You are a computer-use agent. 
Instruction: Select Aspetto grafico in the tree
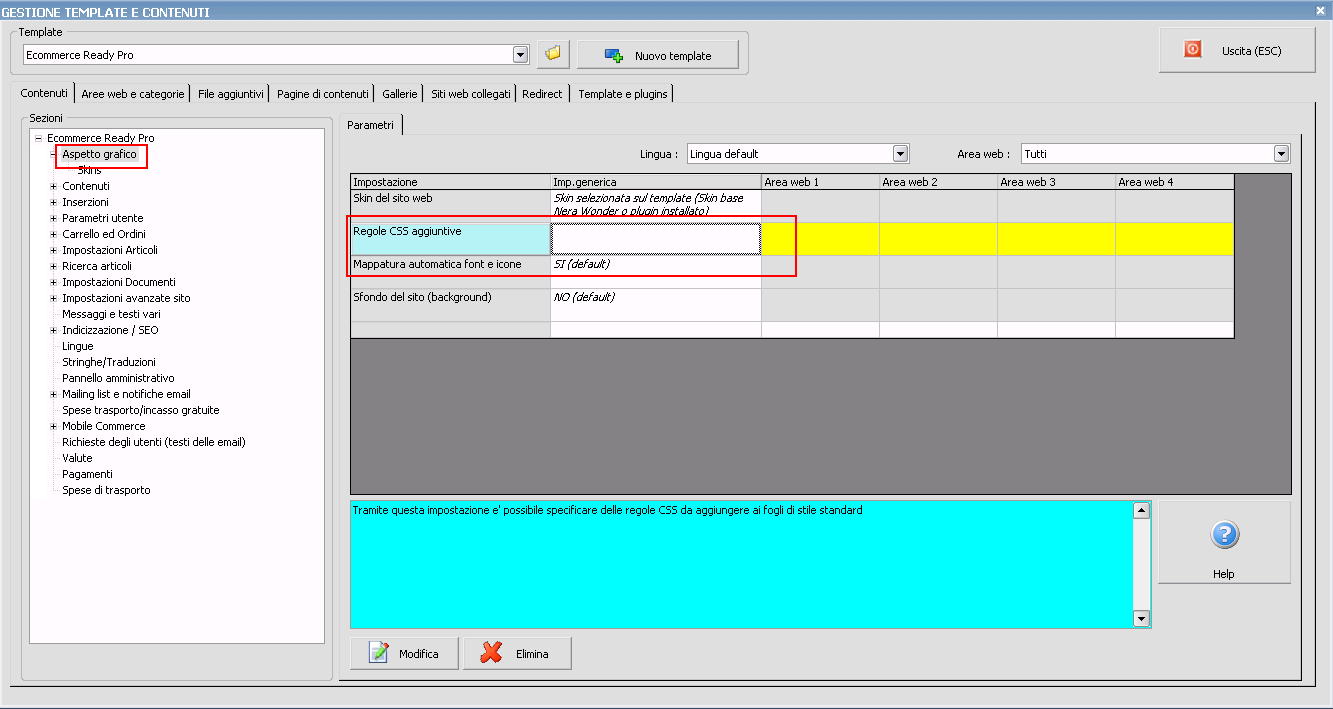pyautogui.click(x=99, y=154)
